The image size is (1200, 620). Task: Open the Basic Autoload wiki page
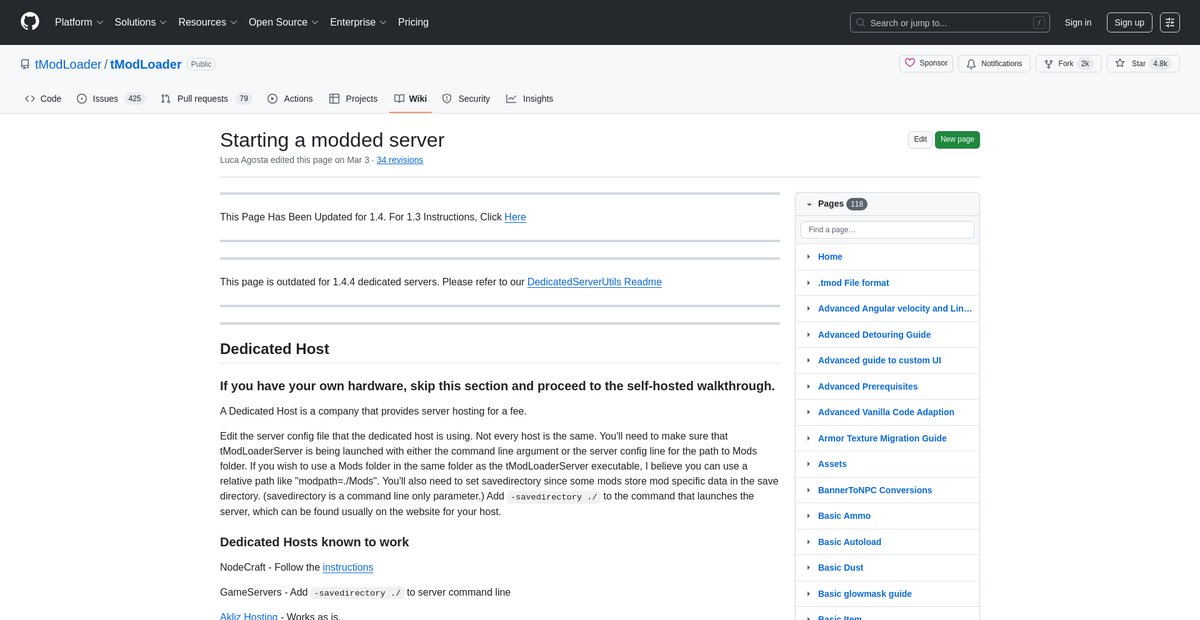pyautogui.click(x=850, y=542)
